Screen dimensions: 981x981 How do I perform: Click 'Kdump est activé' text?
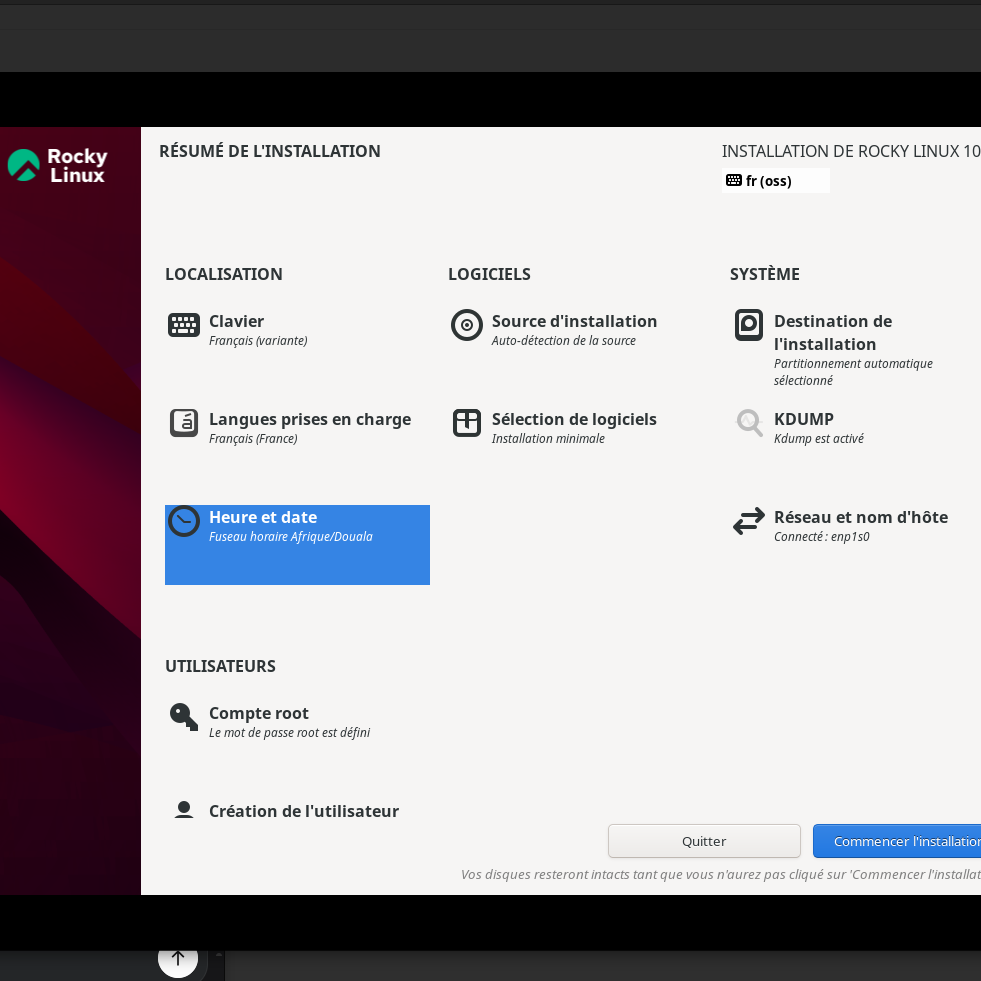pyautogui.click(x=818, y=439)
